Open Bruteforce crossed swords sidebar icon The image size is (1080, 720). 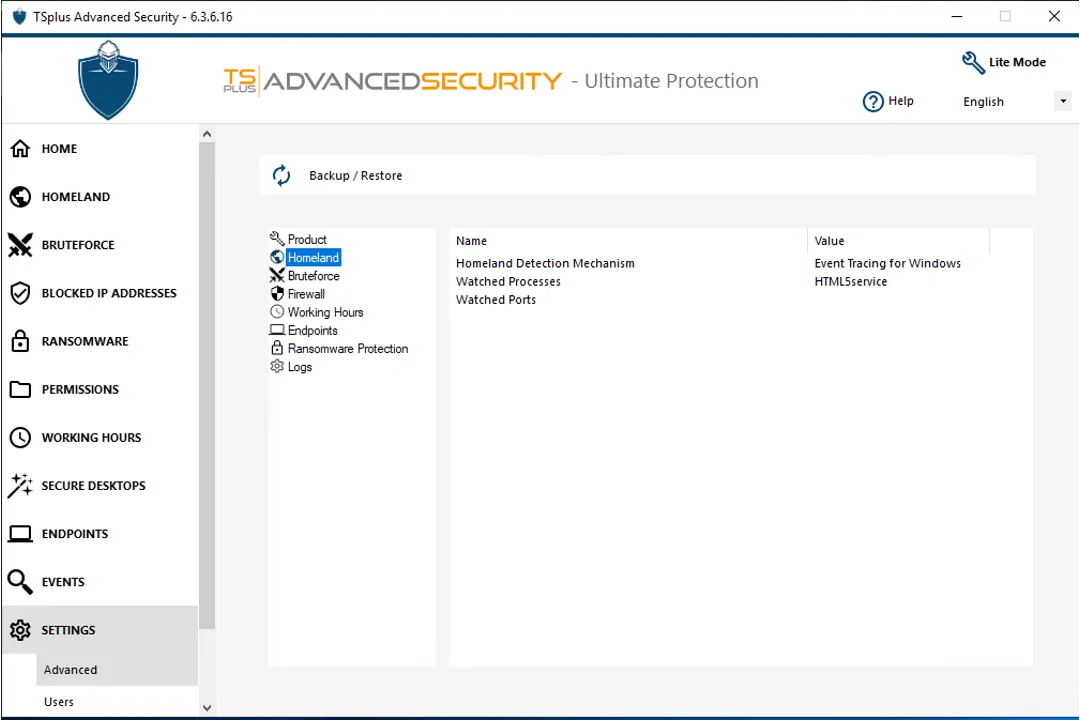point(20,245)
